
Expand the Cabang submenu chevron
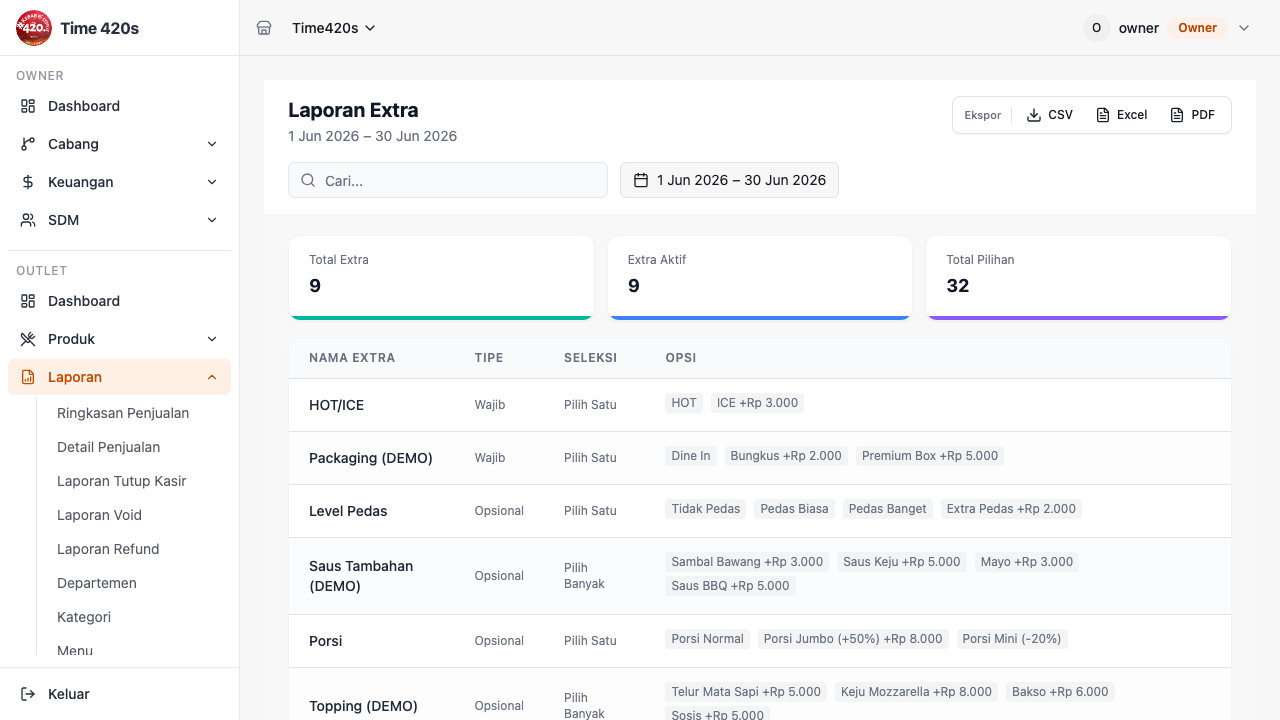[x=212, y=144]
